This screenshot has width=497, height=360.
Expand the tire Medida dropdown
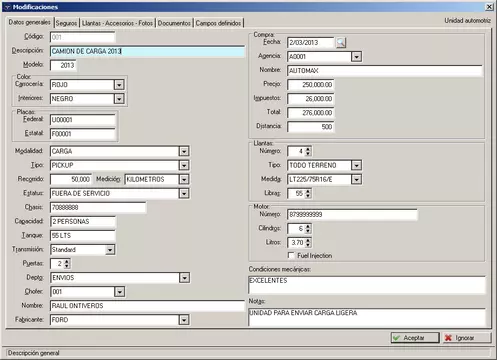(x=356, y=179)
